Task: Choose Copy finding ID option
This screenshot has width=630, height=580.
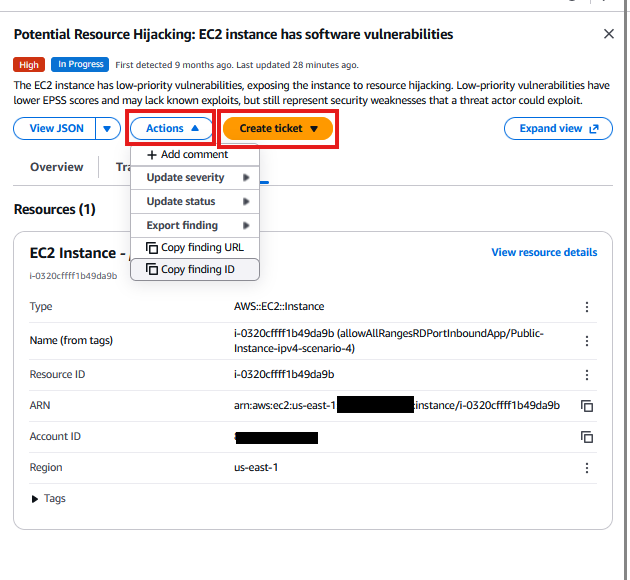Action: pyautogui.click(x=194, y=270)
